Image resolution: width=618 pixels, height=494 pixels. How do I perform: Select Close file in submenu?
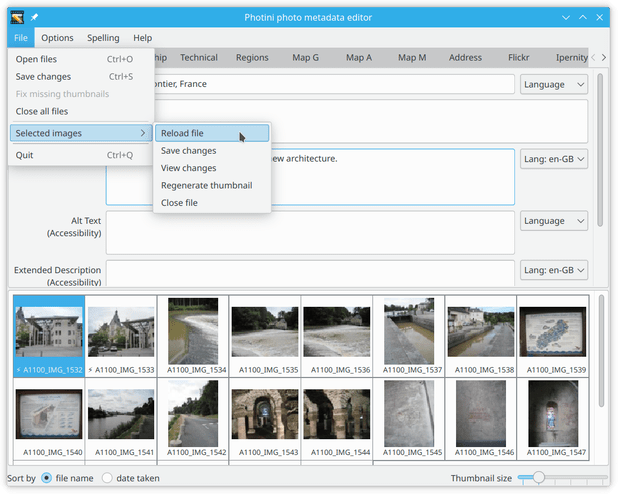point(212,203)
